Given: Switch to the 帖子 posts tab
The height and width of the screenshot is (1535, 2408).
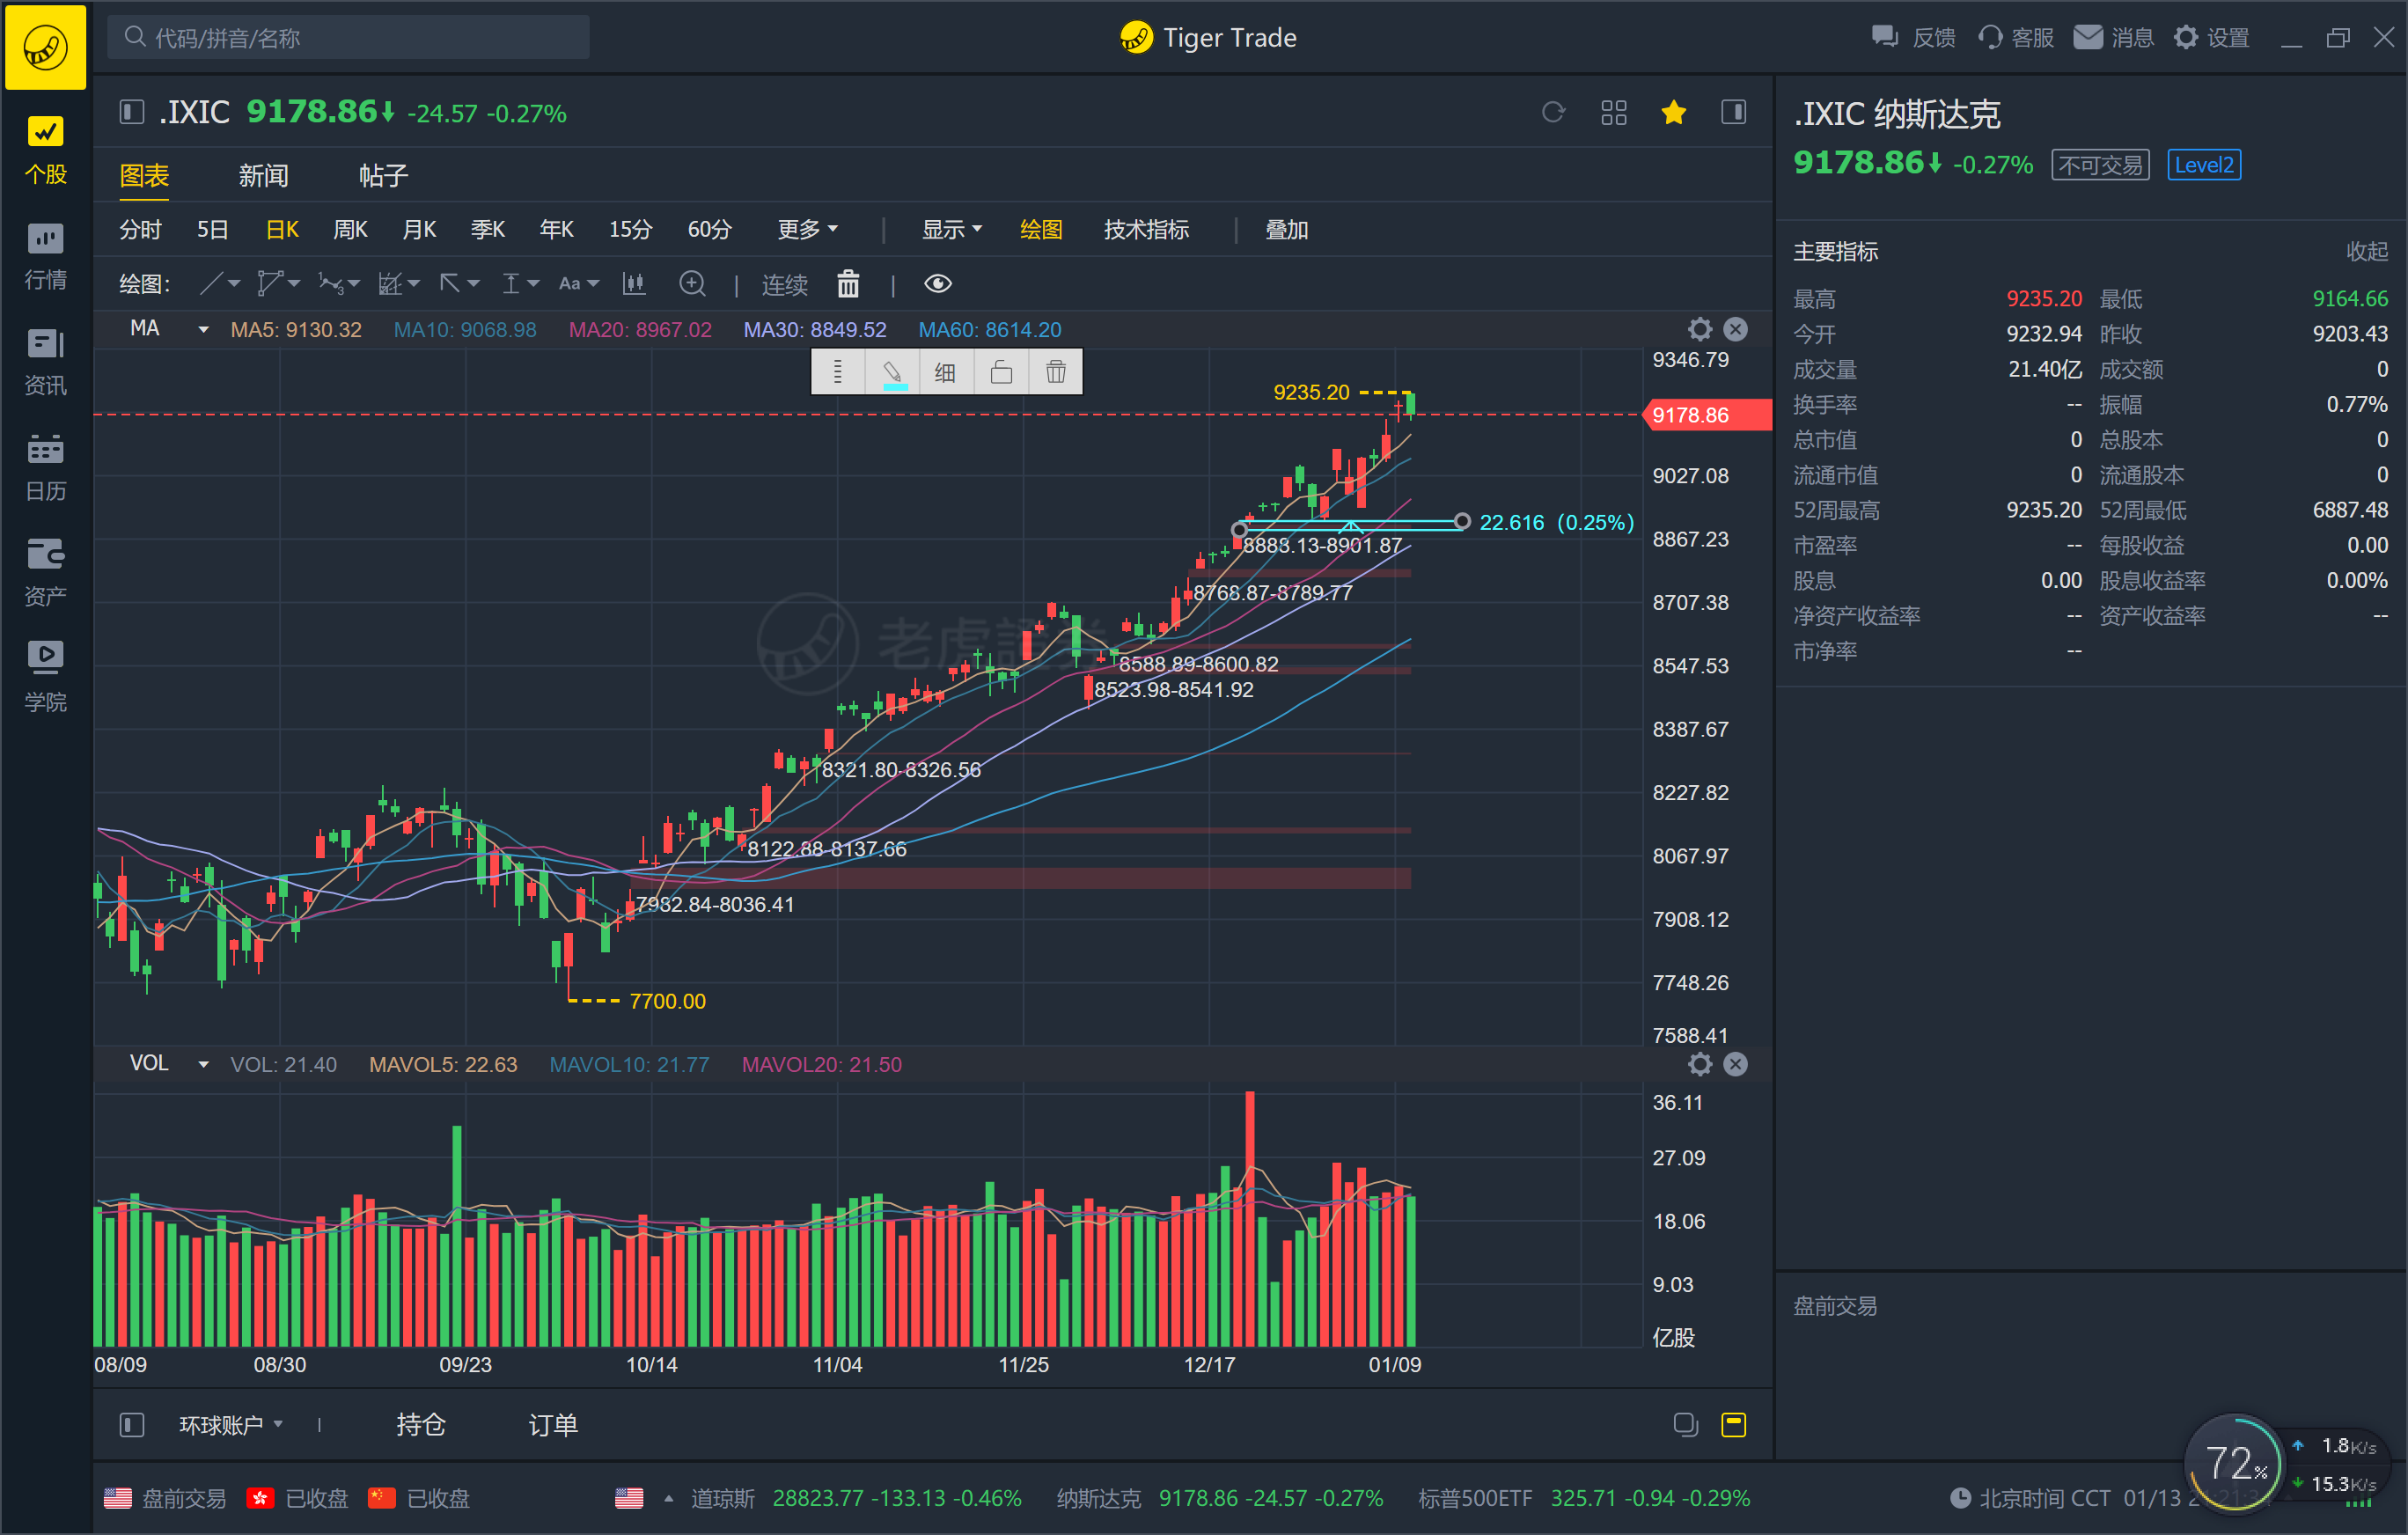Looking at the screenshot, I should click(x=383, y=176).
